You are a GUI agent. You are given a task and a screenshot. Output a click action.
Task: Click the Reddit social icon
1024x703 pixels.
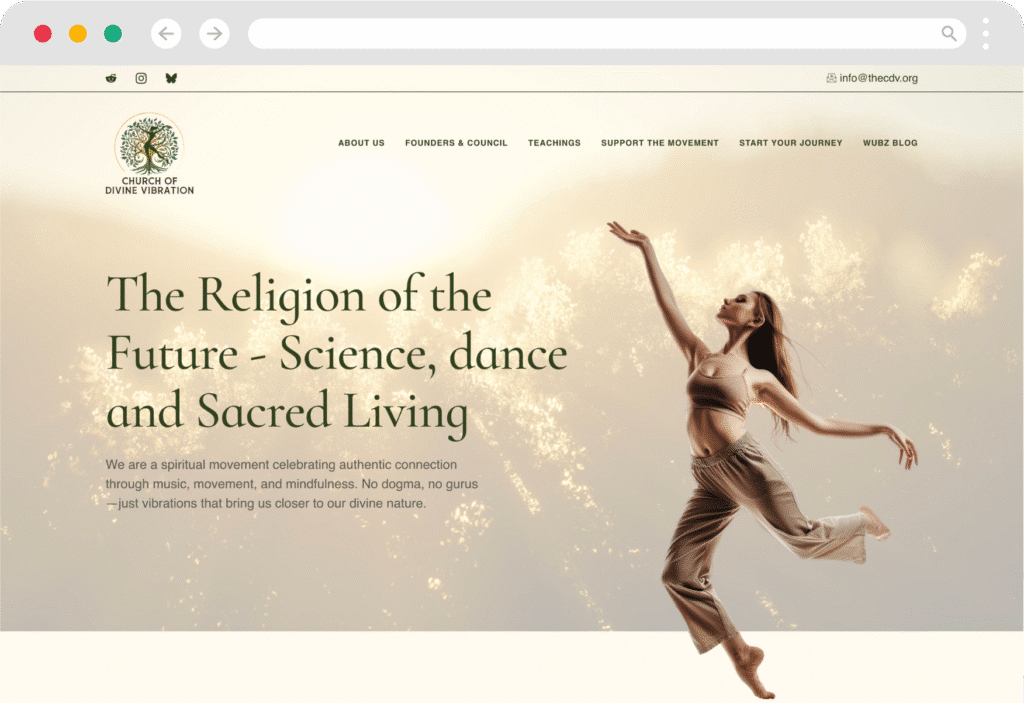click(x=111, y=78)
